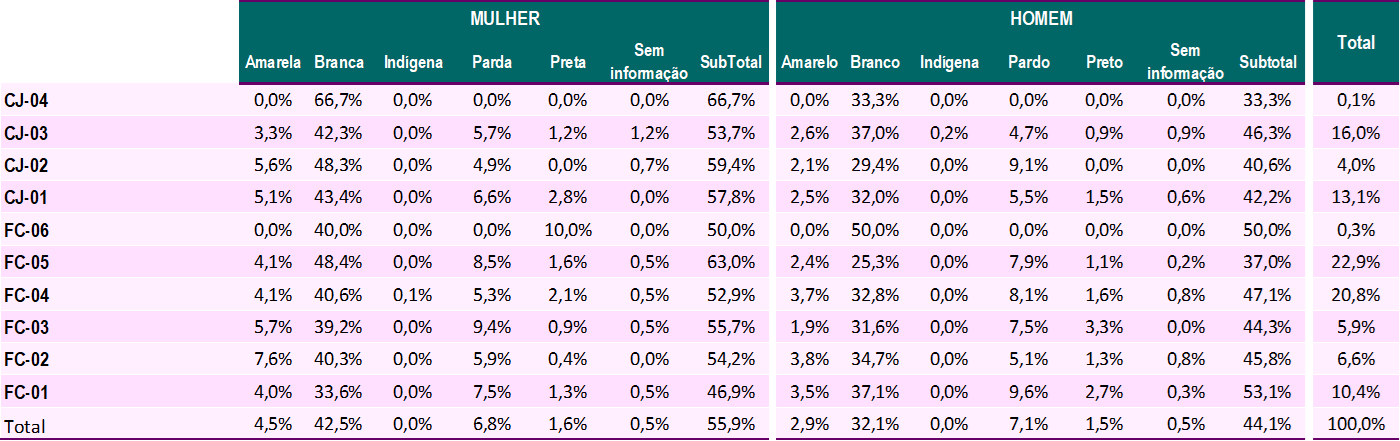Click the Amarela column header

point(273,62)
